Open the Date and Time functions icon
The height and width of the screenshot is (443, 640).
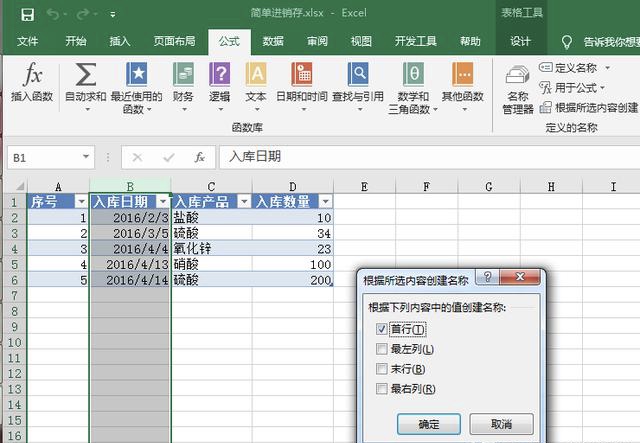[x=301, y=75]
